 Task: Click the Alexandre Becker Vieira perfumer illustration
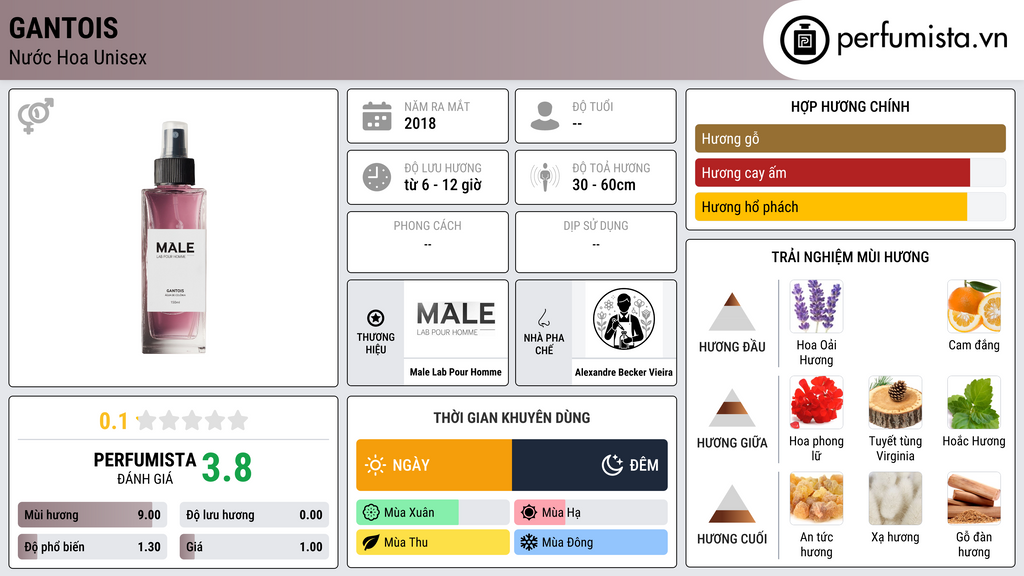pyautogui.click(x=624, y=319)
